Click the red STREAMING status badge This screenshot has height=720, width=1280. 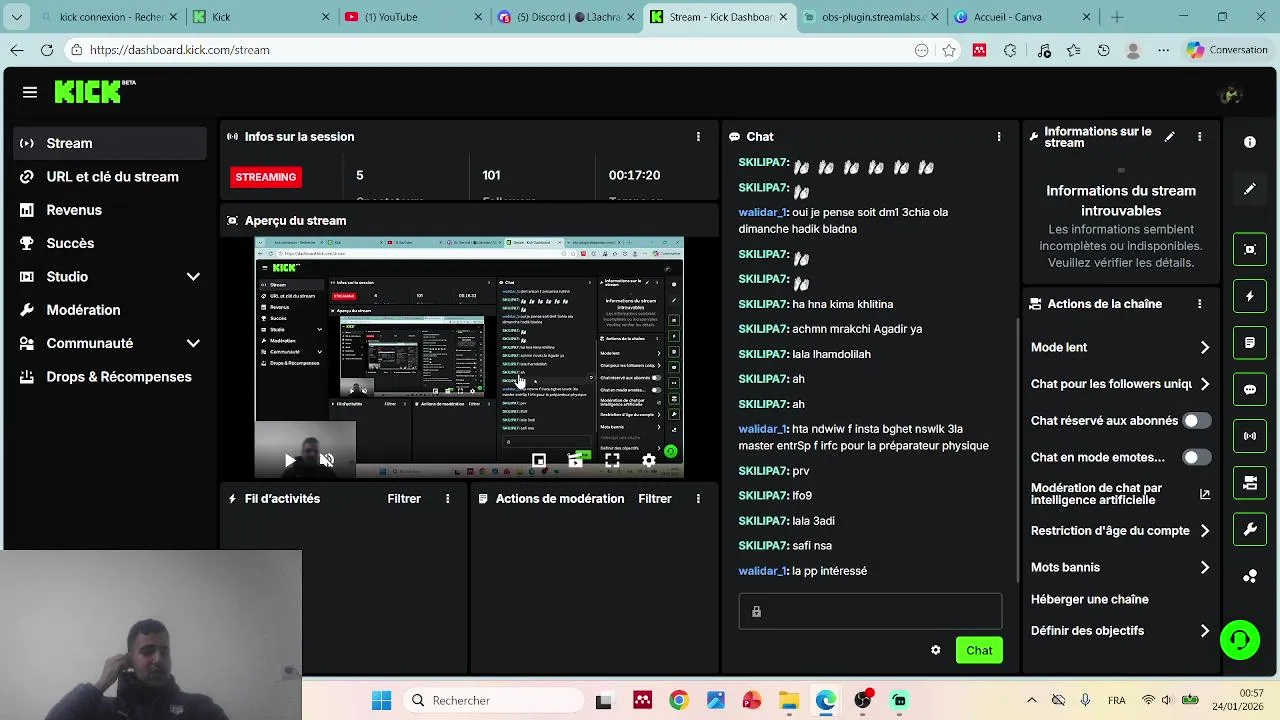pyautogui.click(x=266, y=177)
